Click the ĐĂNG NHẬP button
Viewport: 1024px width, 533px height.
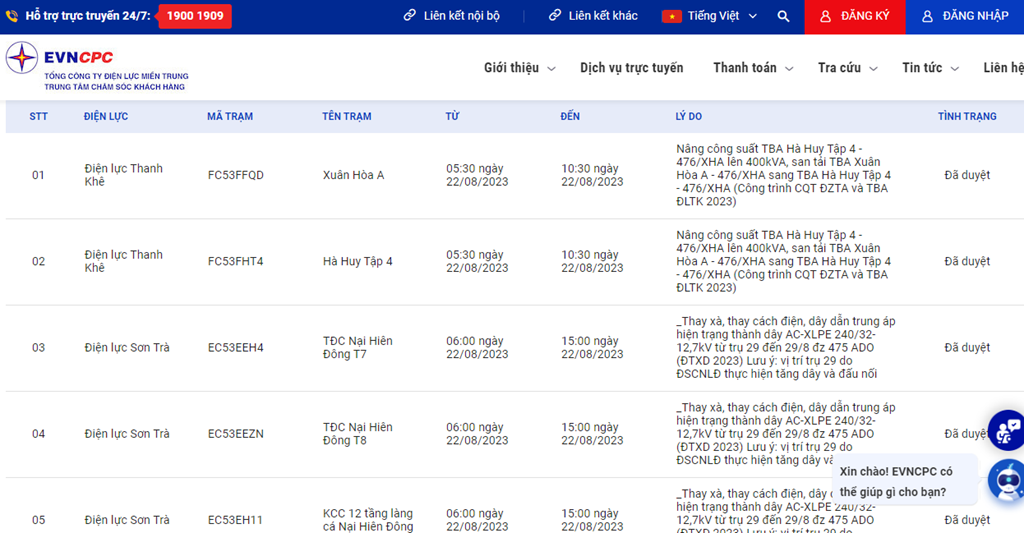click(965, 17)
